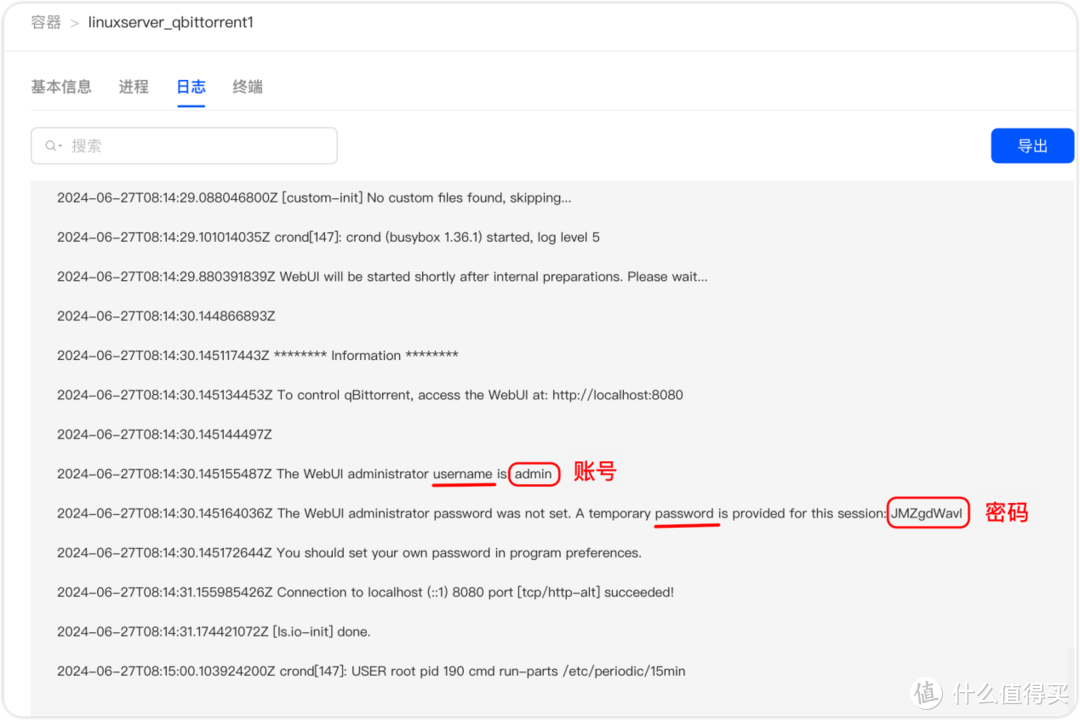
Task: Click the empty timestamp line 08:14:30.145144497Z
Action: point(165,435)
